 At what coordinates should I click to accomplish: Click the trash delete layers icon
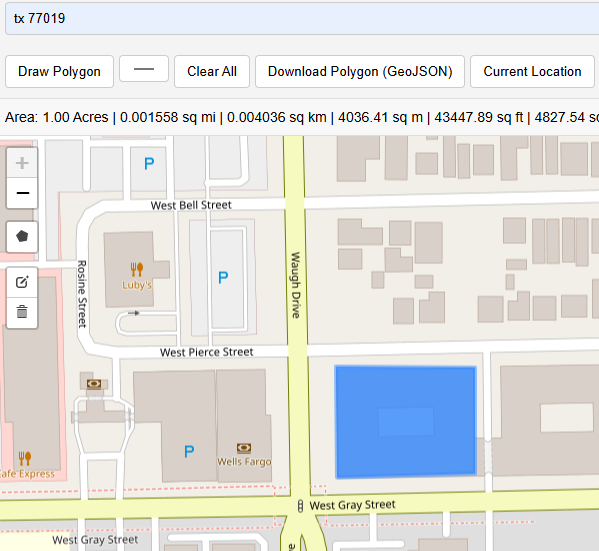[x=22, y=312]
